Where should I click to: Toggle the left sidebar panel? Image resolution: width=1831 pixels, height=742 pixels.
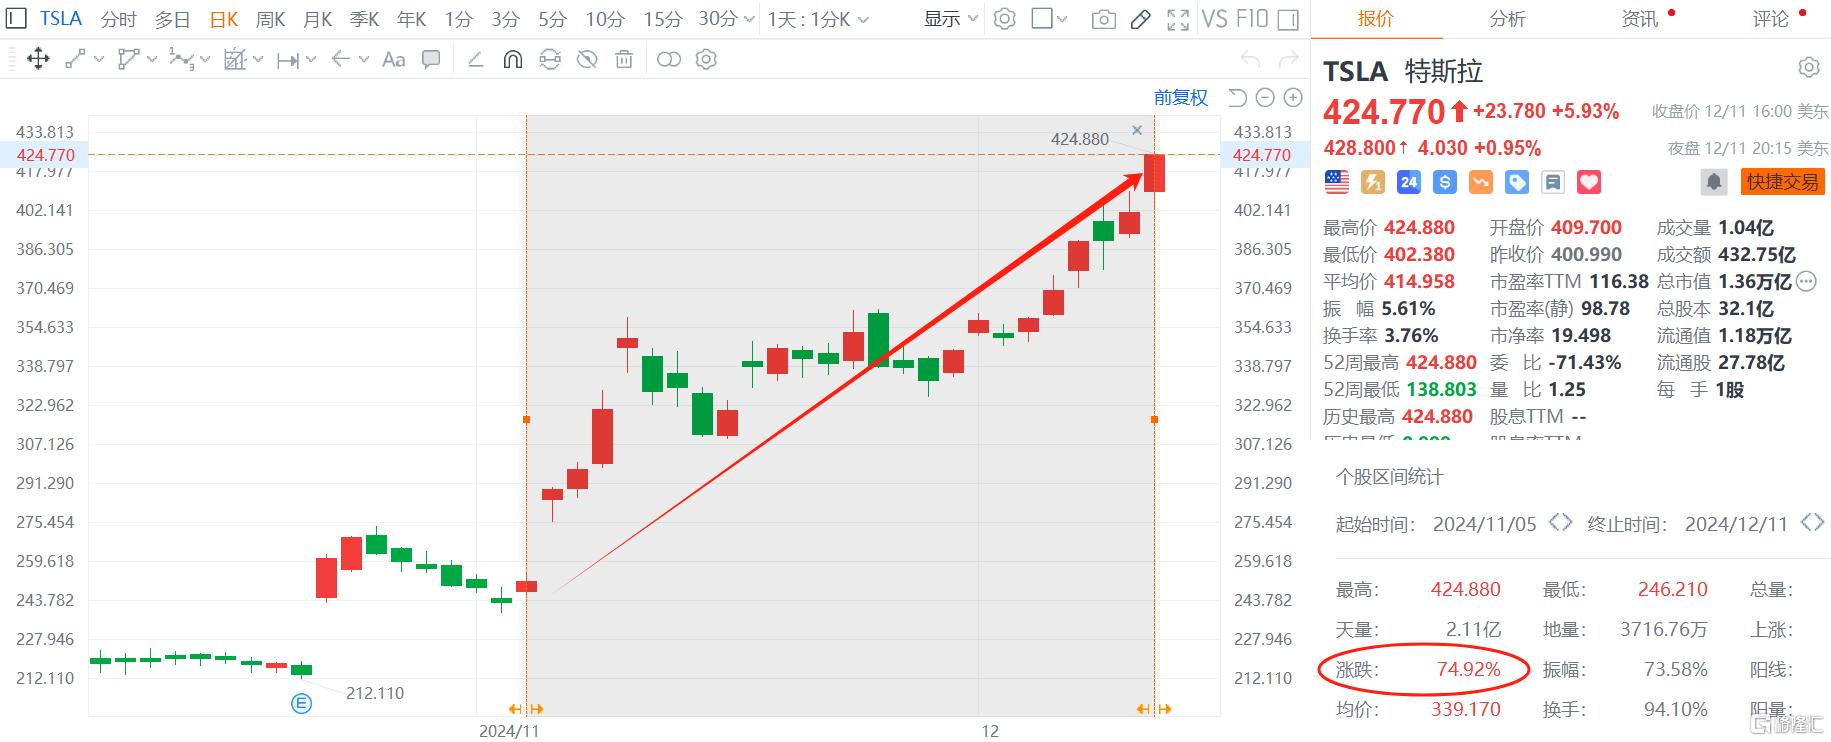pyautogui.click(x=18, y=19)
